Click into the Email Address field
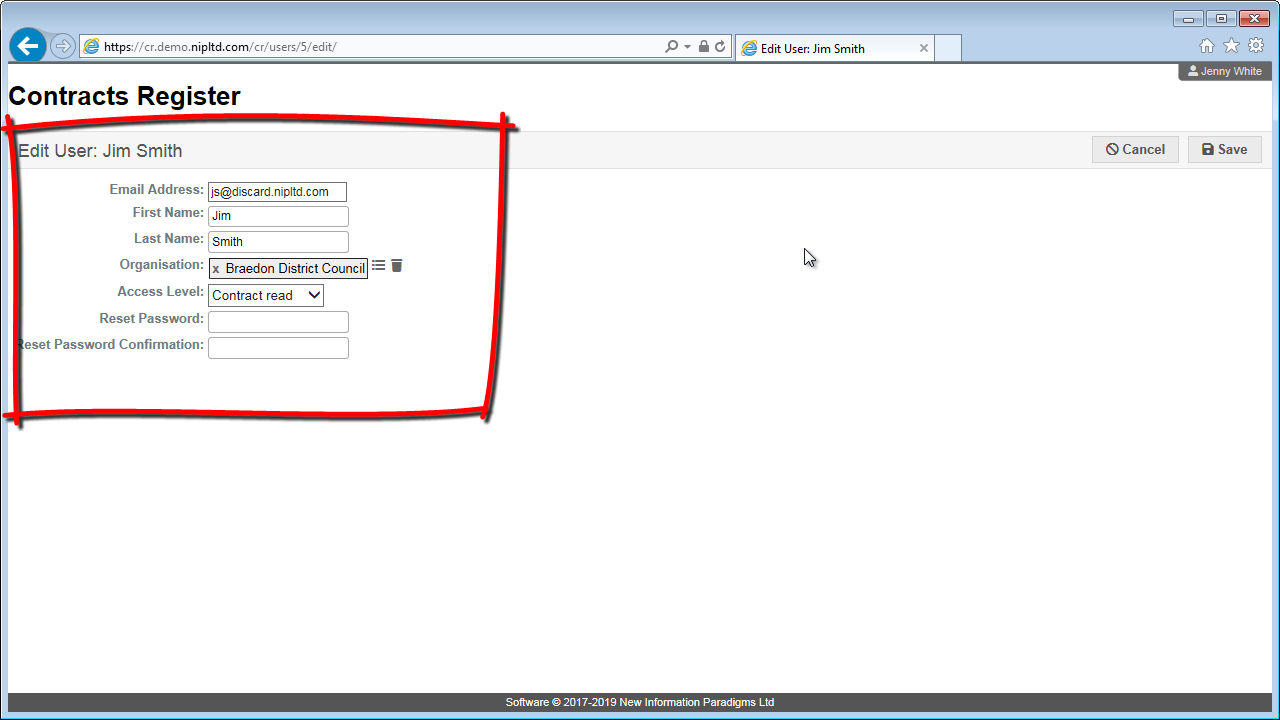 click(277, 192)
